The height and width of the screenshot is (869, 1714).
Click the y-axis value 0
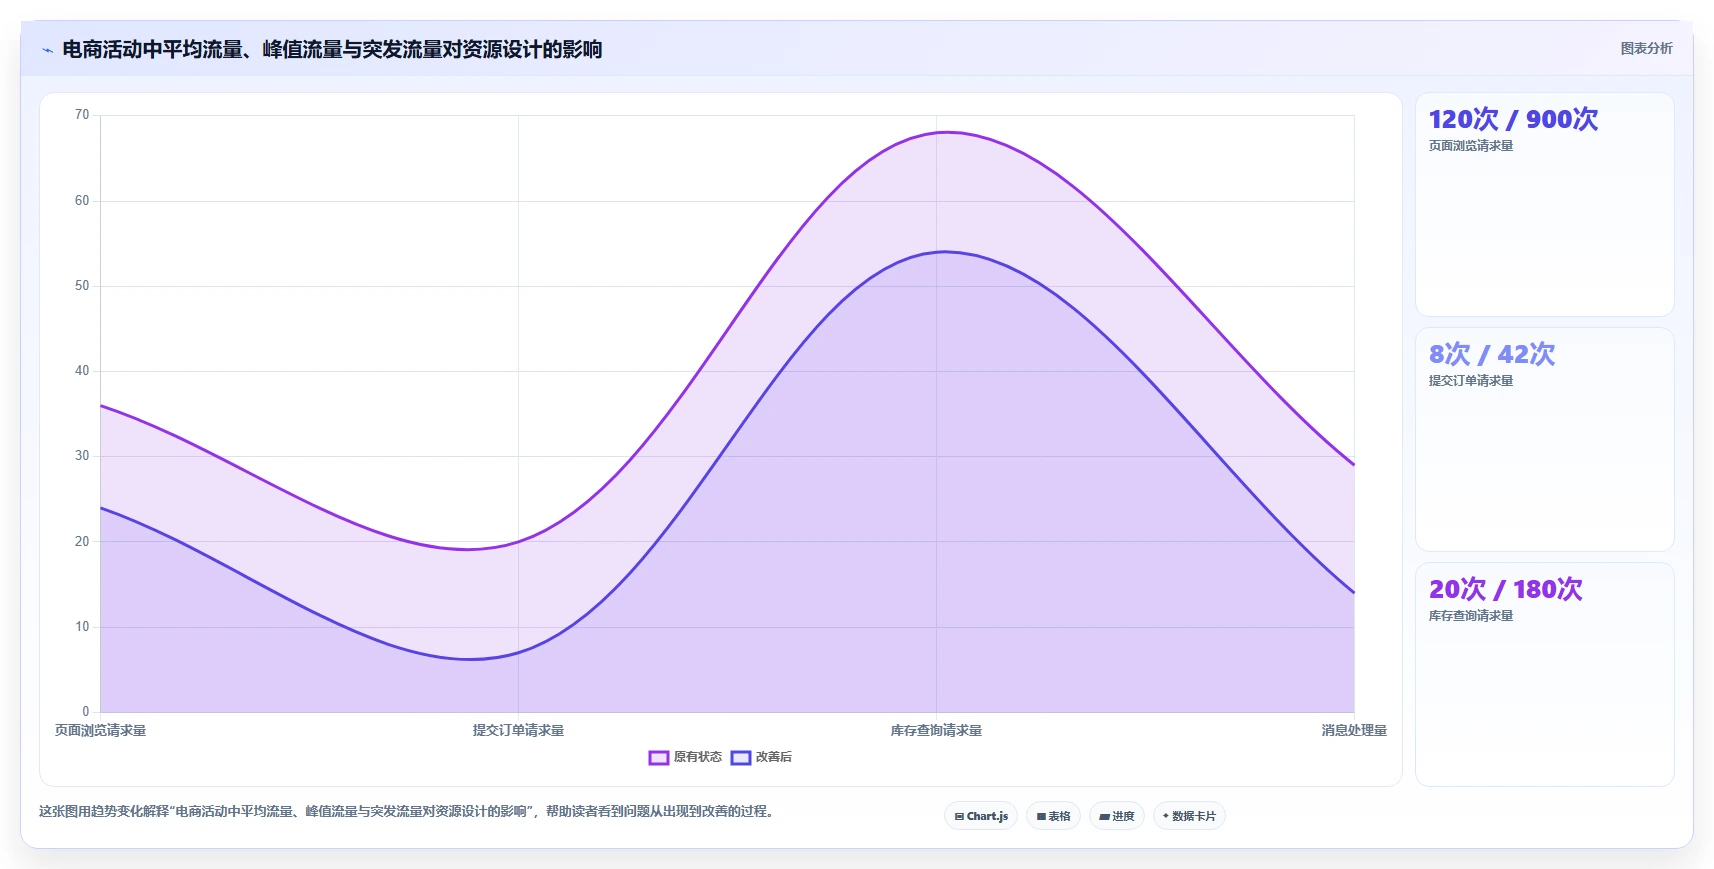86,712
